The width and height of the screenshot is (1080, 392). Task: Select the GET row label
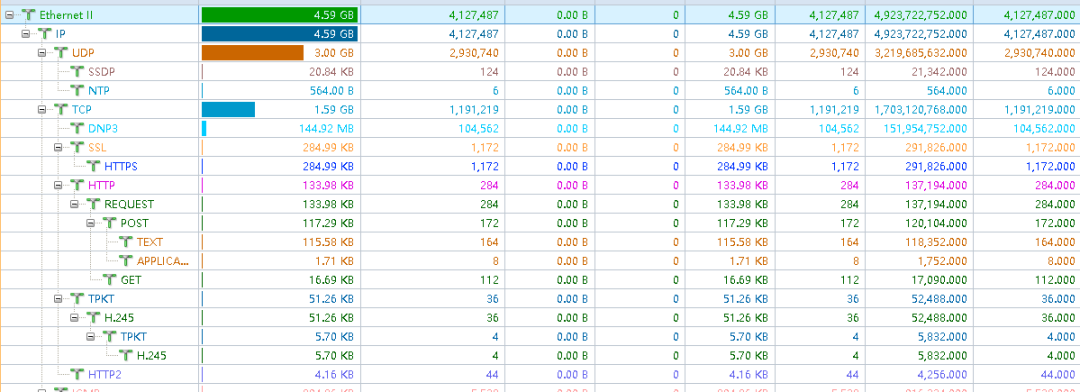131,280
